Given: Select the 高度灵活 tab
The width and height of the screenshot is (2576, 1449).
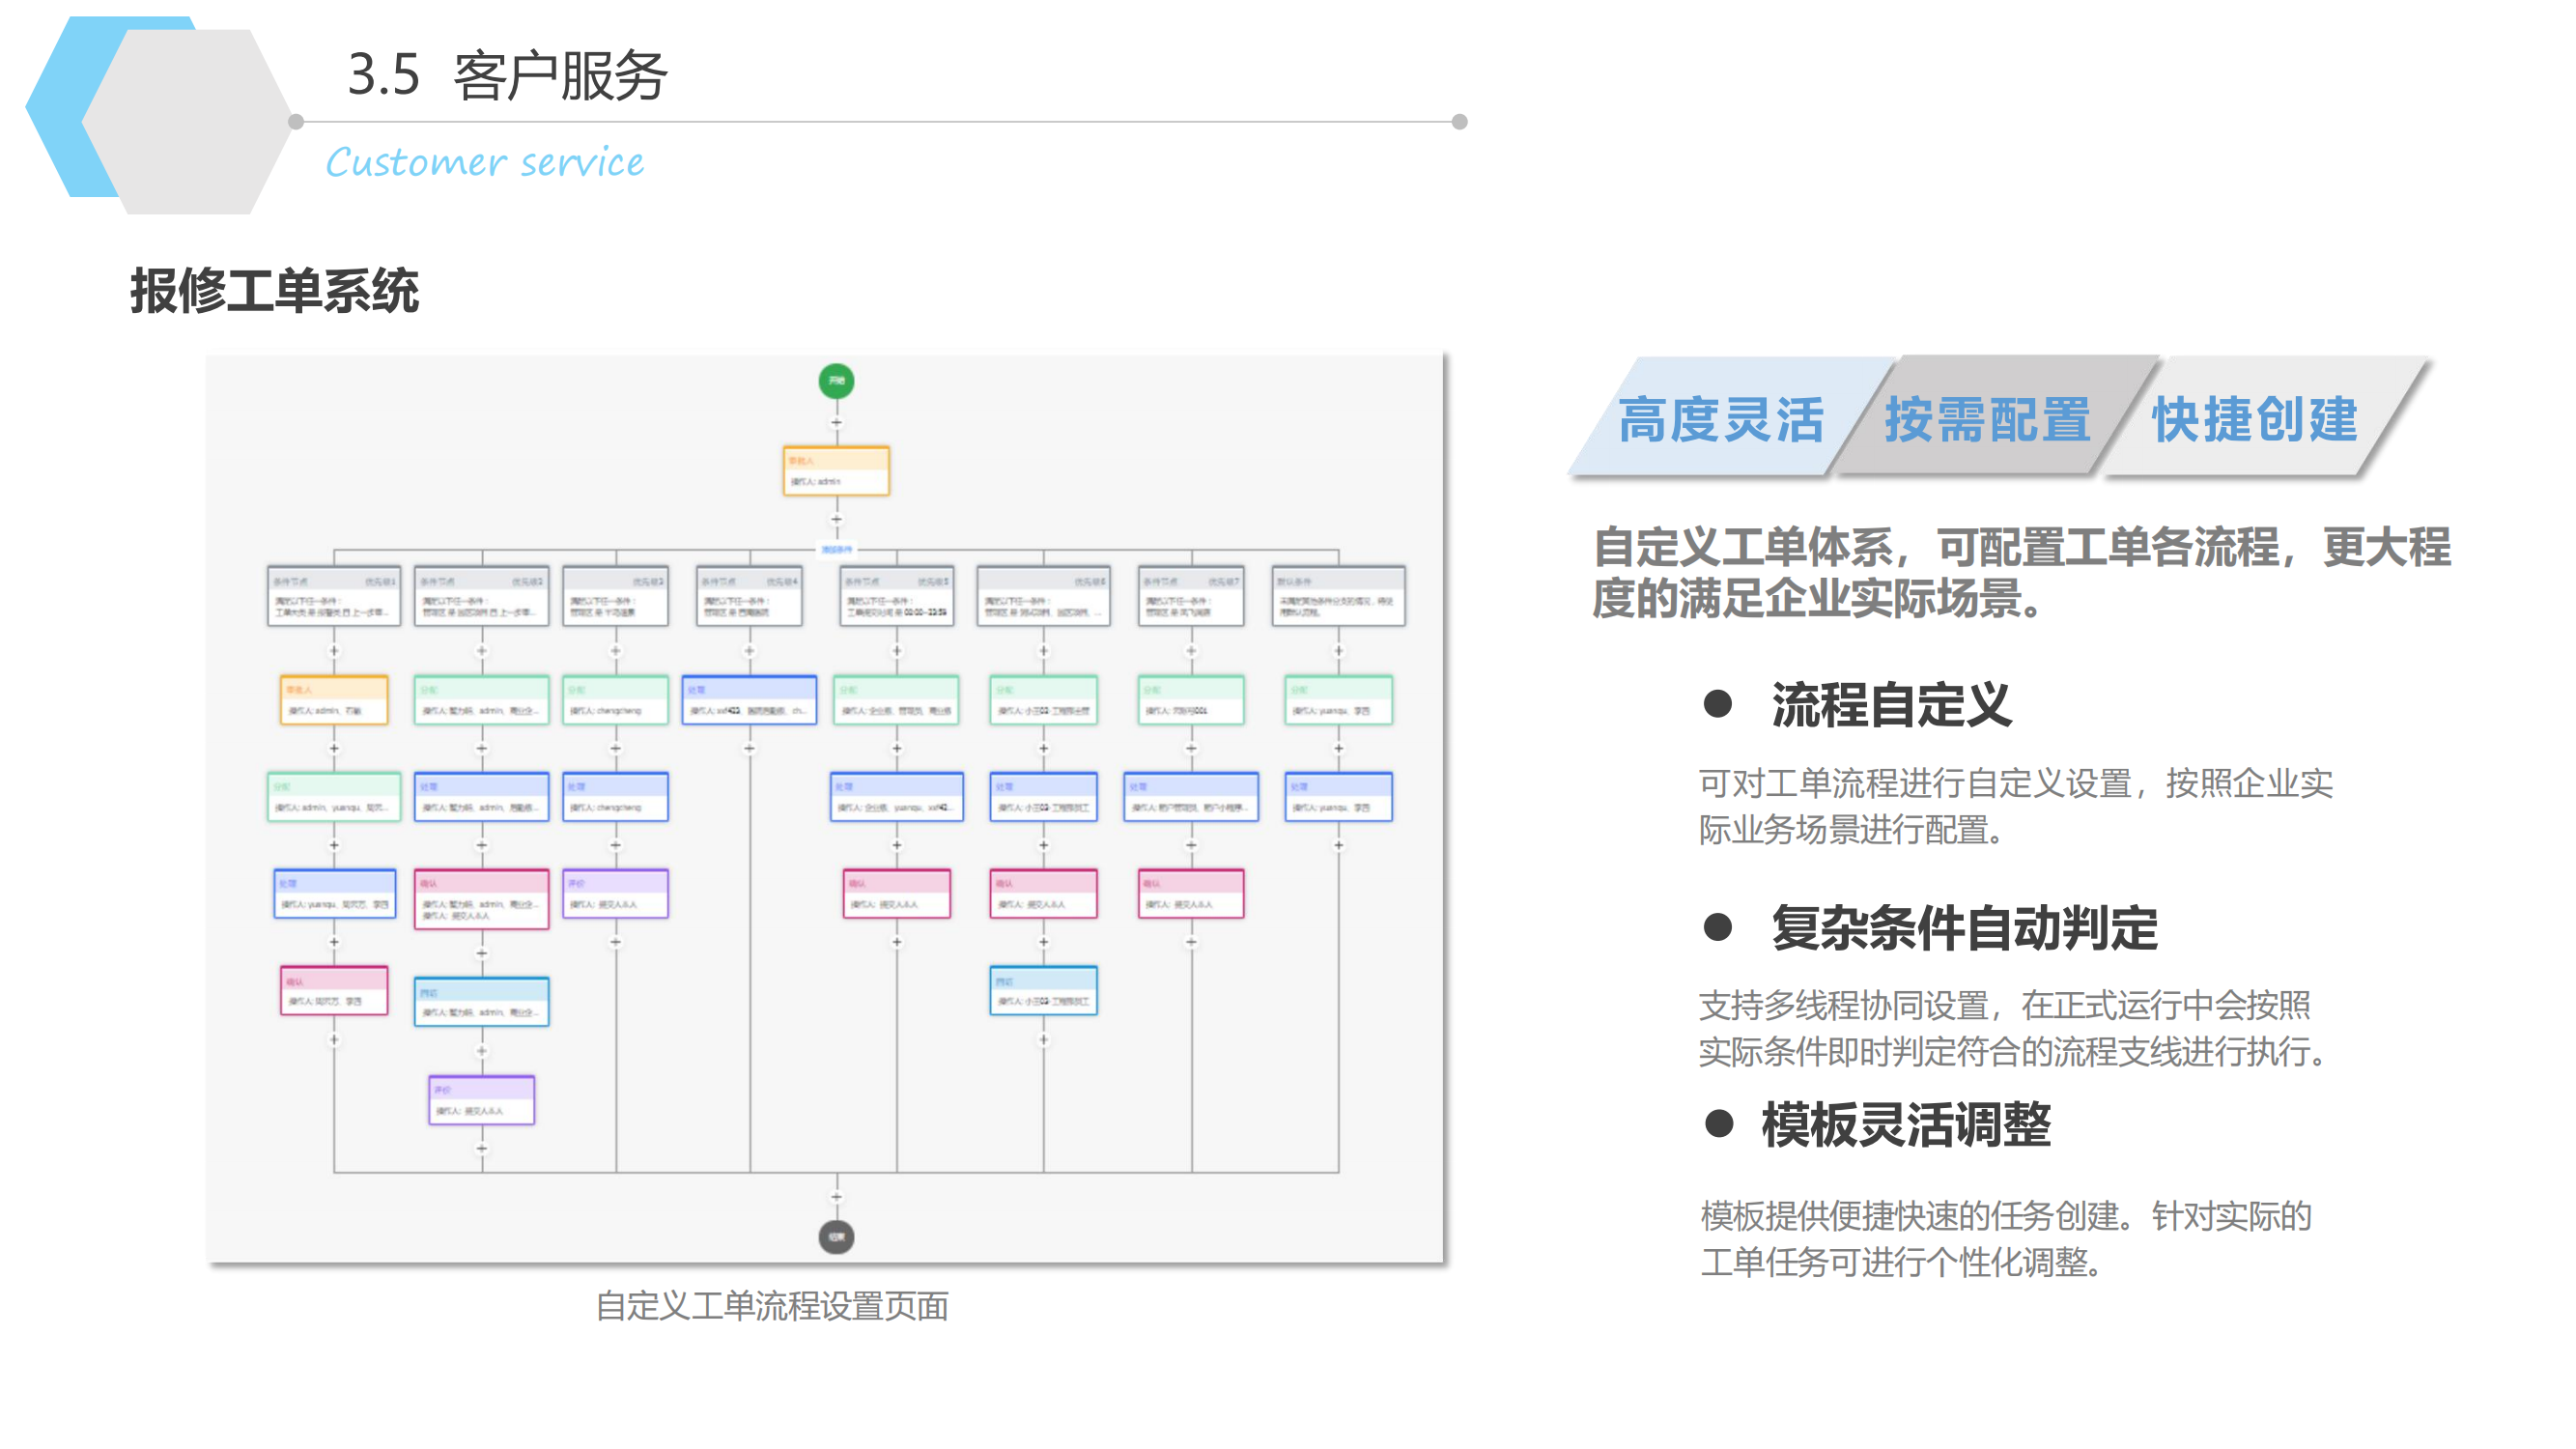Looking at the screenshot, I should (x=1720, y=418).
